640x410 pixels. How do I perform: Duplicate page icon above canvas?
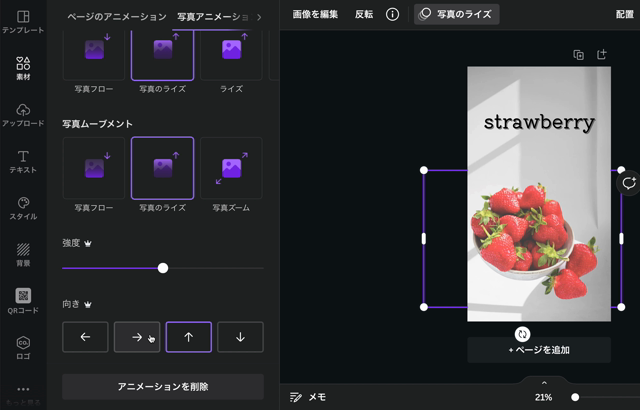click(578, 55)
